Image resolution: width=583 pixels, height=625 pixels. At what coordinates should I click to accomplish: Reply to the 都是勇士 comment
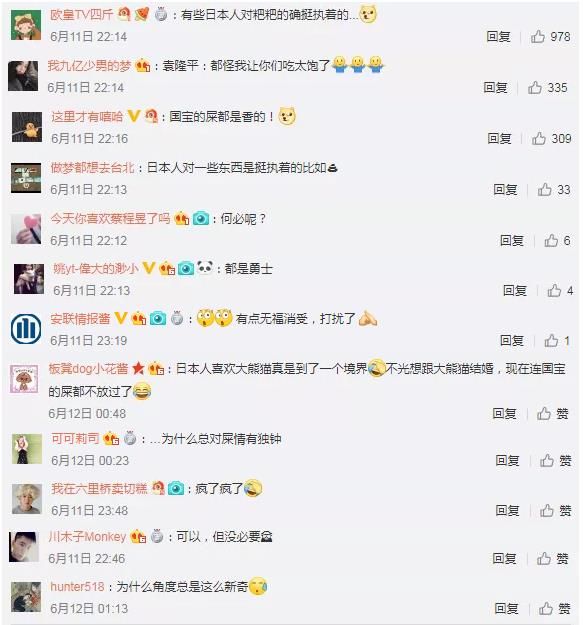click(514, 291)
